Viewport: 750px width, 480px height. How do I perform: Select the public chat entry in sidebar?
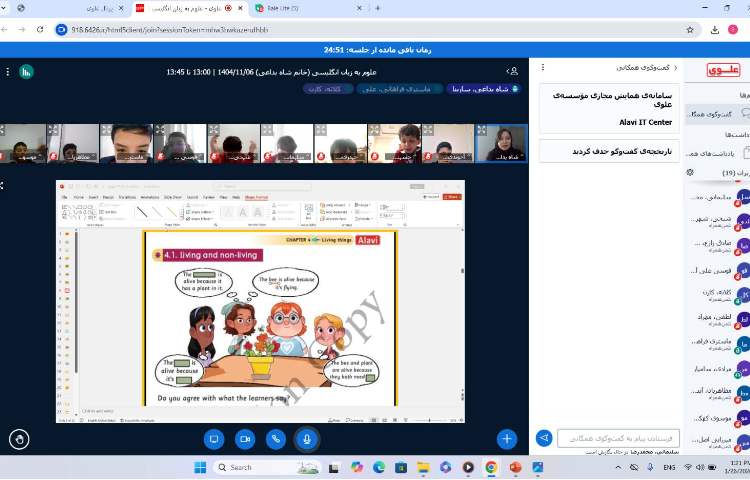pyautogui.click(x=717, y=114)
